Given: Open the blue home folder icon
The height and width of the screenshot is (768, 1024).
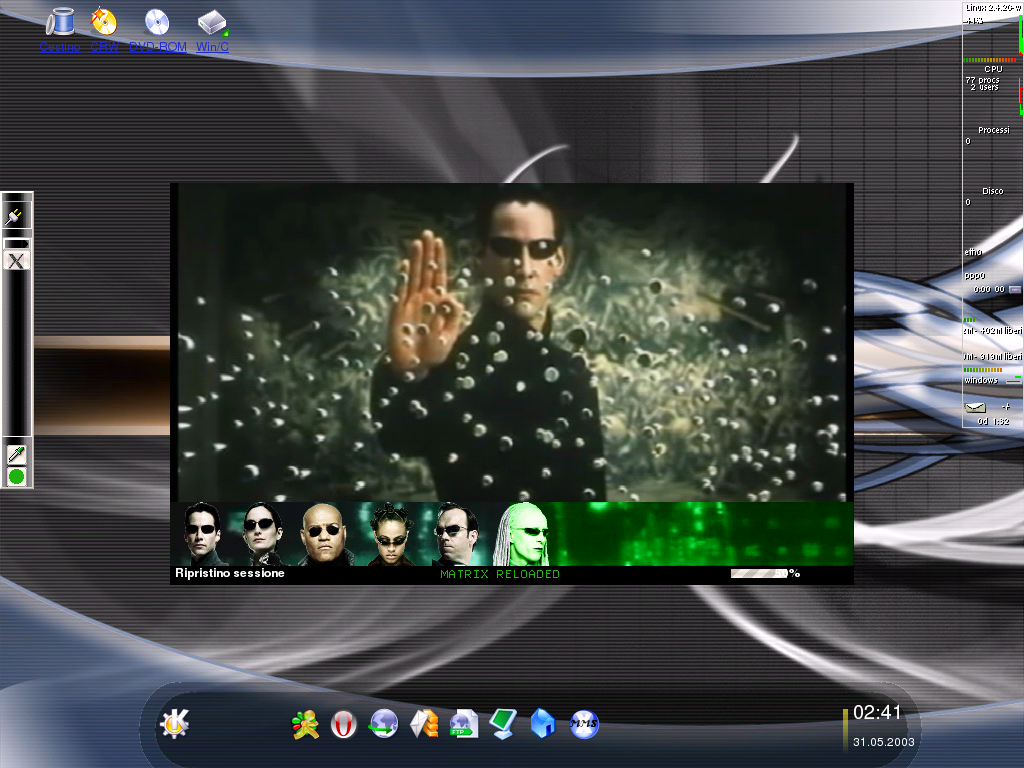Looking at the screenshot, I should (x=543, y=724).
